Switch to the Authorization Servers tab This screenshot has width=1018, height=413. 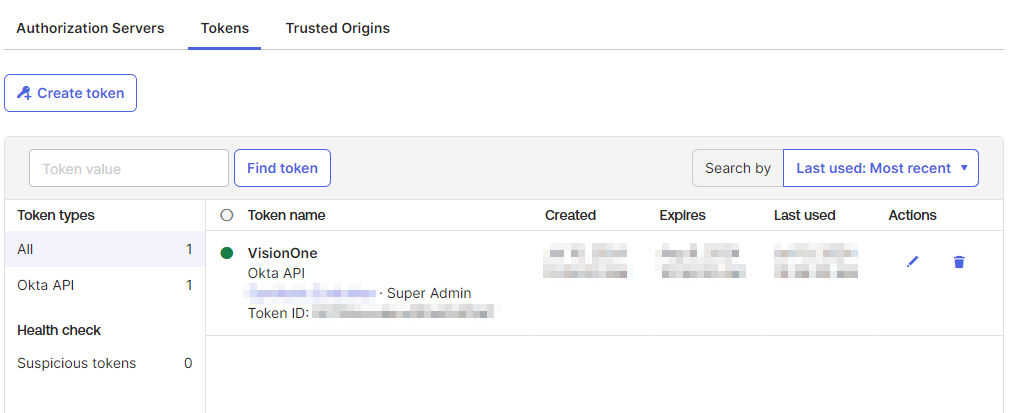[90, 28]
